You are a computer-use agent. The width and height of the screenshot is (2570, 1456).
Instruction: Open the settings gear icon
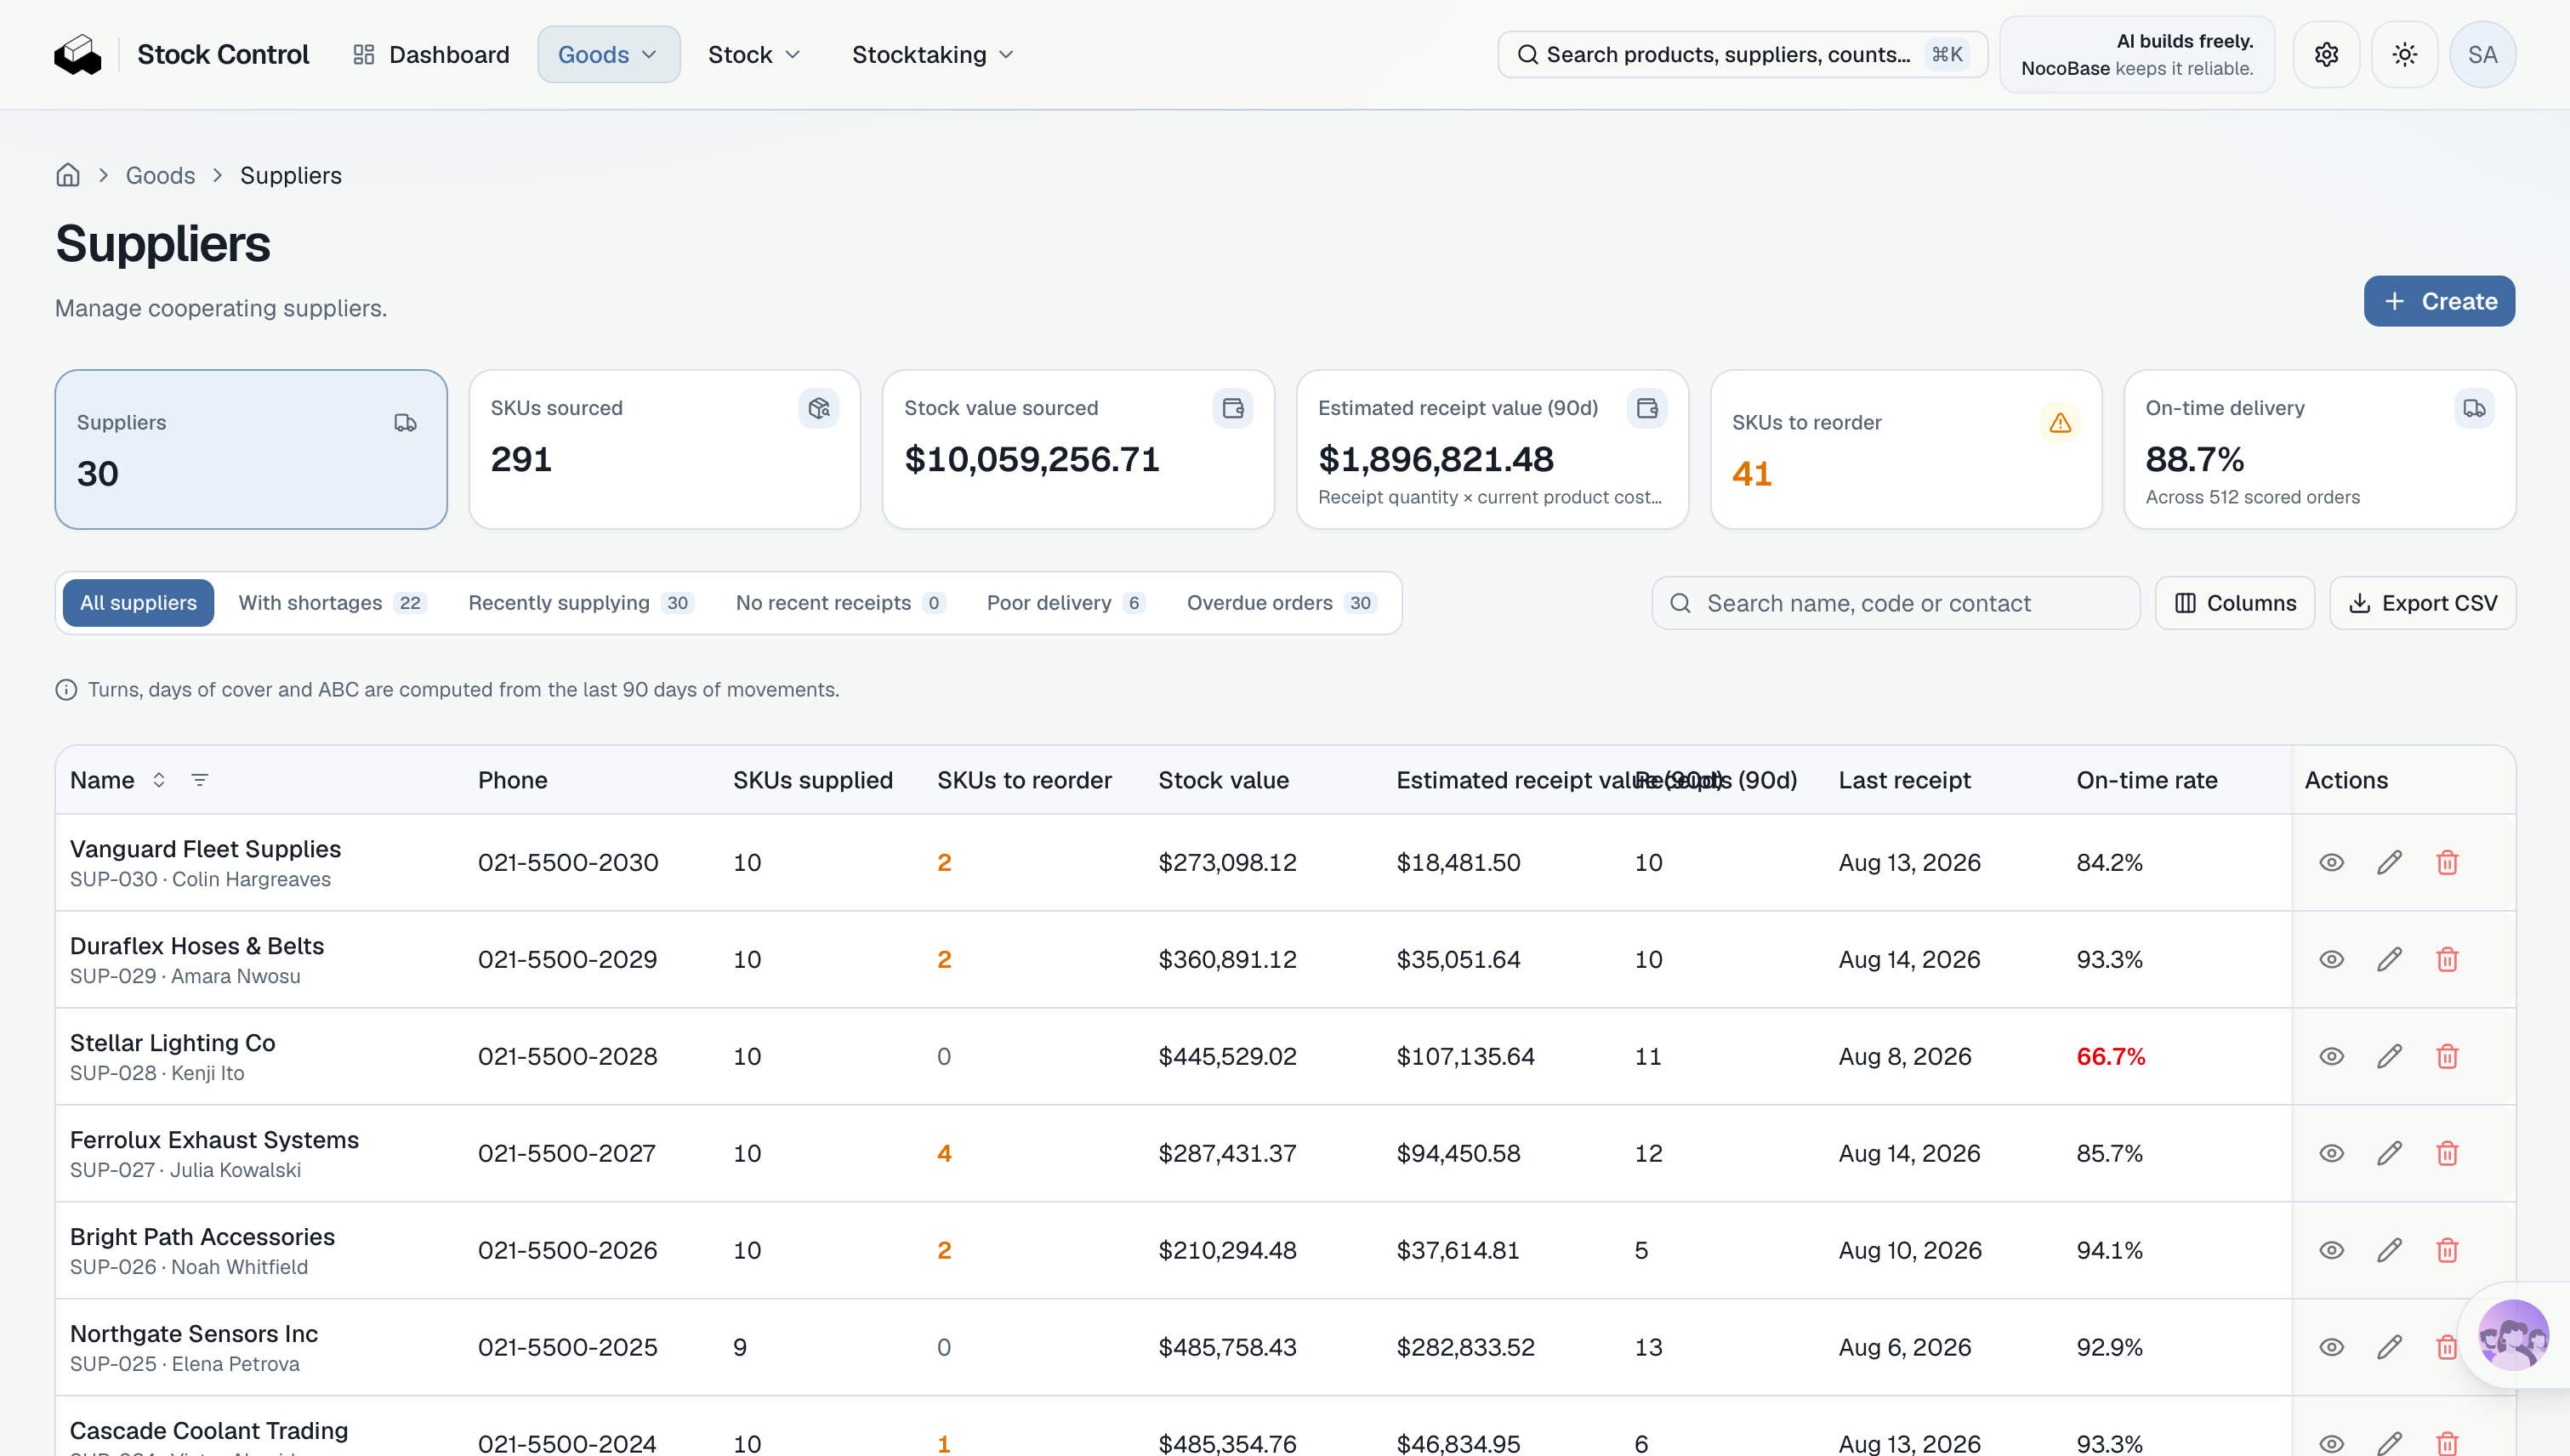[x=2327, y=55]
